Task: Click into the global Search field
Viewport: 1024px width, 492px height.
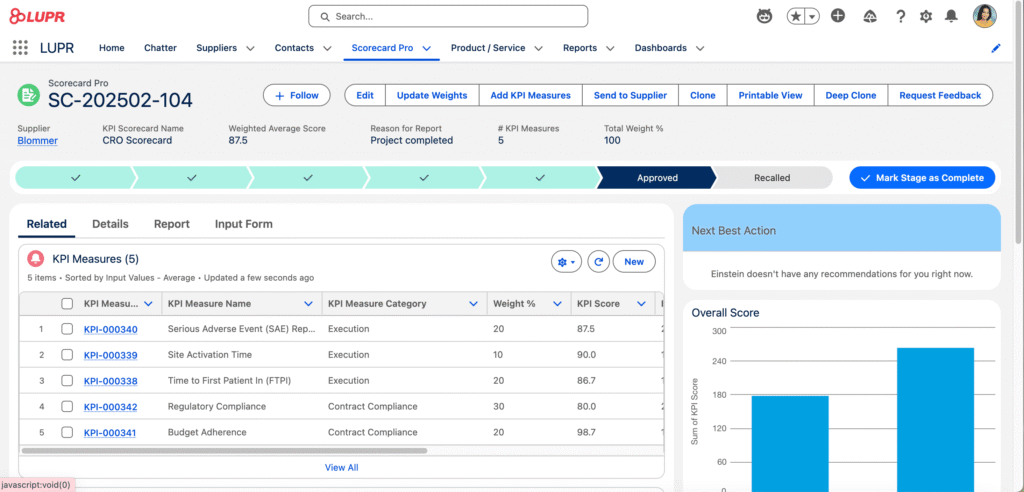Action: pos(448,16)
